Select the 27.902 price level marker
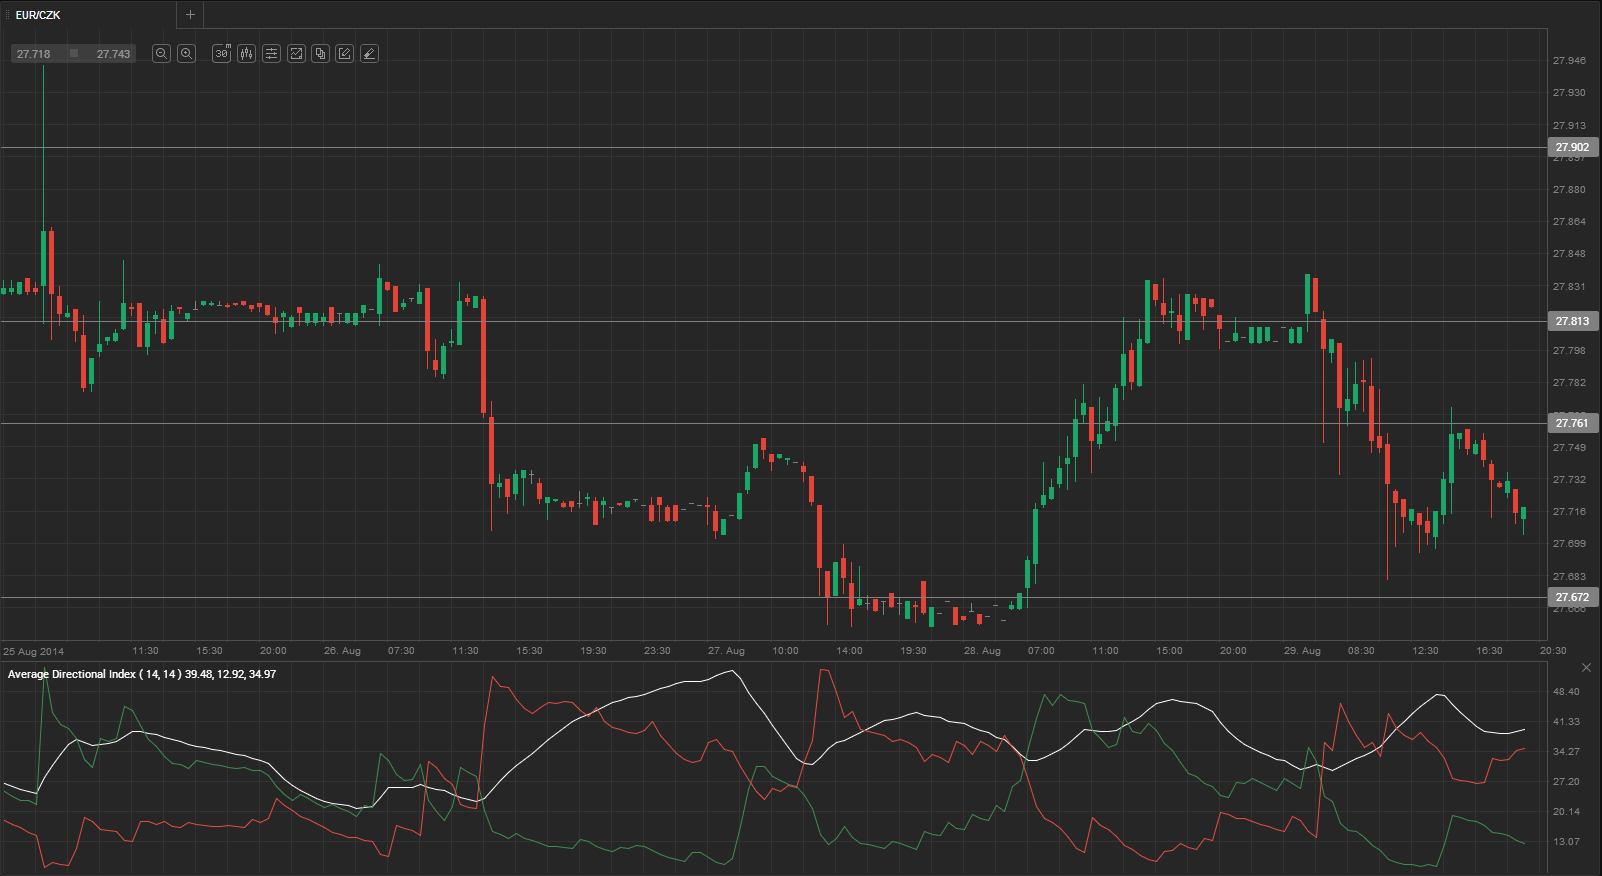The image size is (1602, 876). click(x=1572, y=147)
